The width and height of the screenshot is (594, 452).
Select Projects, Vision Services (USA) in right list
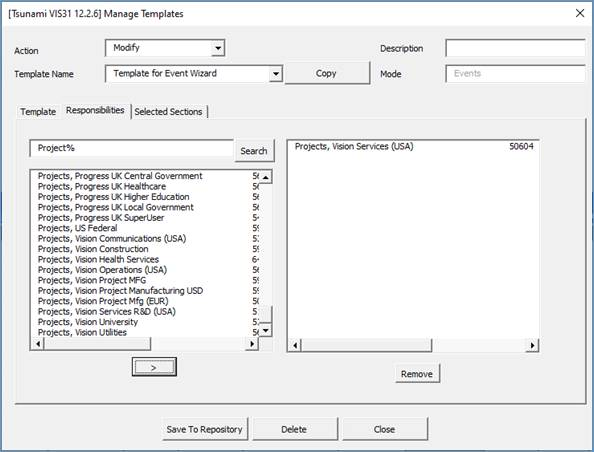point(414,146)
